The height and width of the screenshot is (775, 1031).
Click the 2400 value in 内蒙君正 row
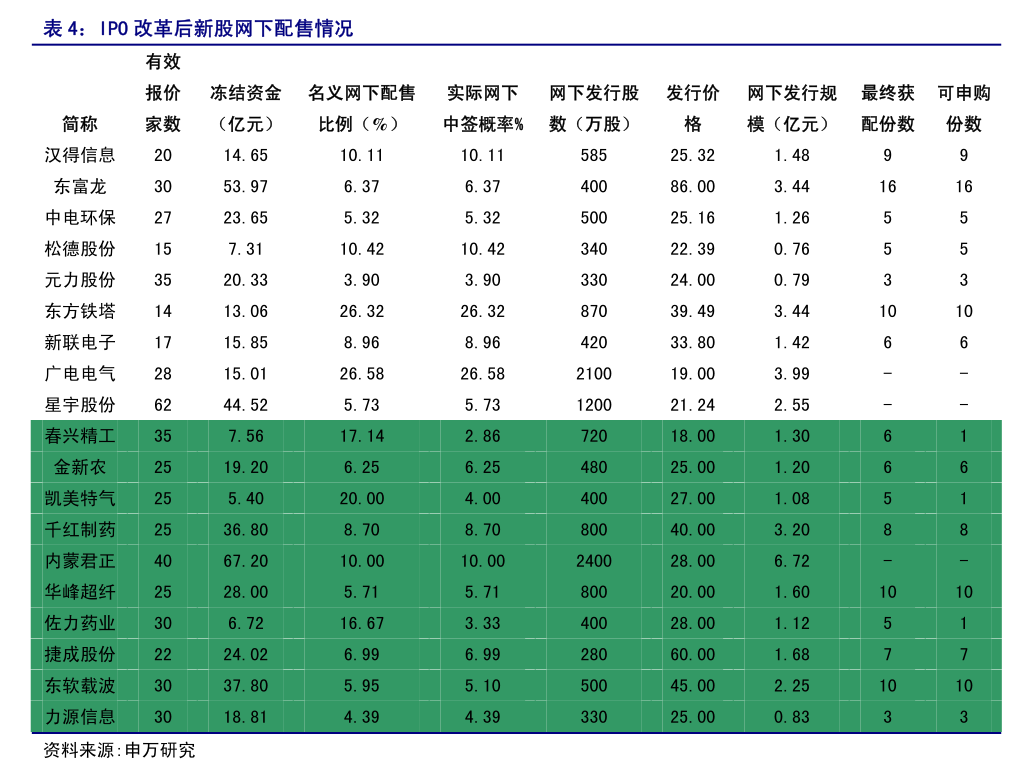593,561
